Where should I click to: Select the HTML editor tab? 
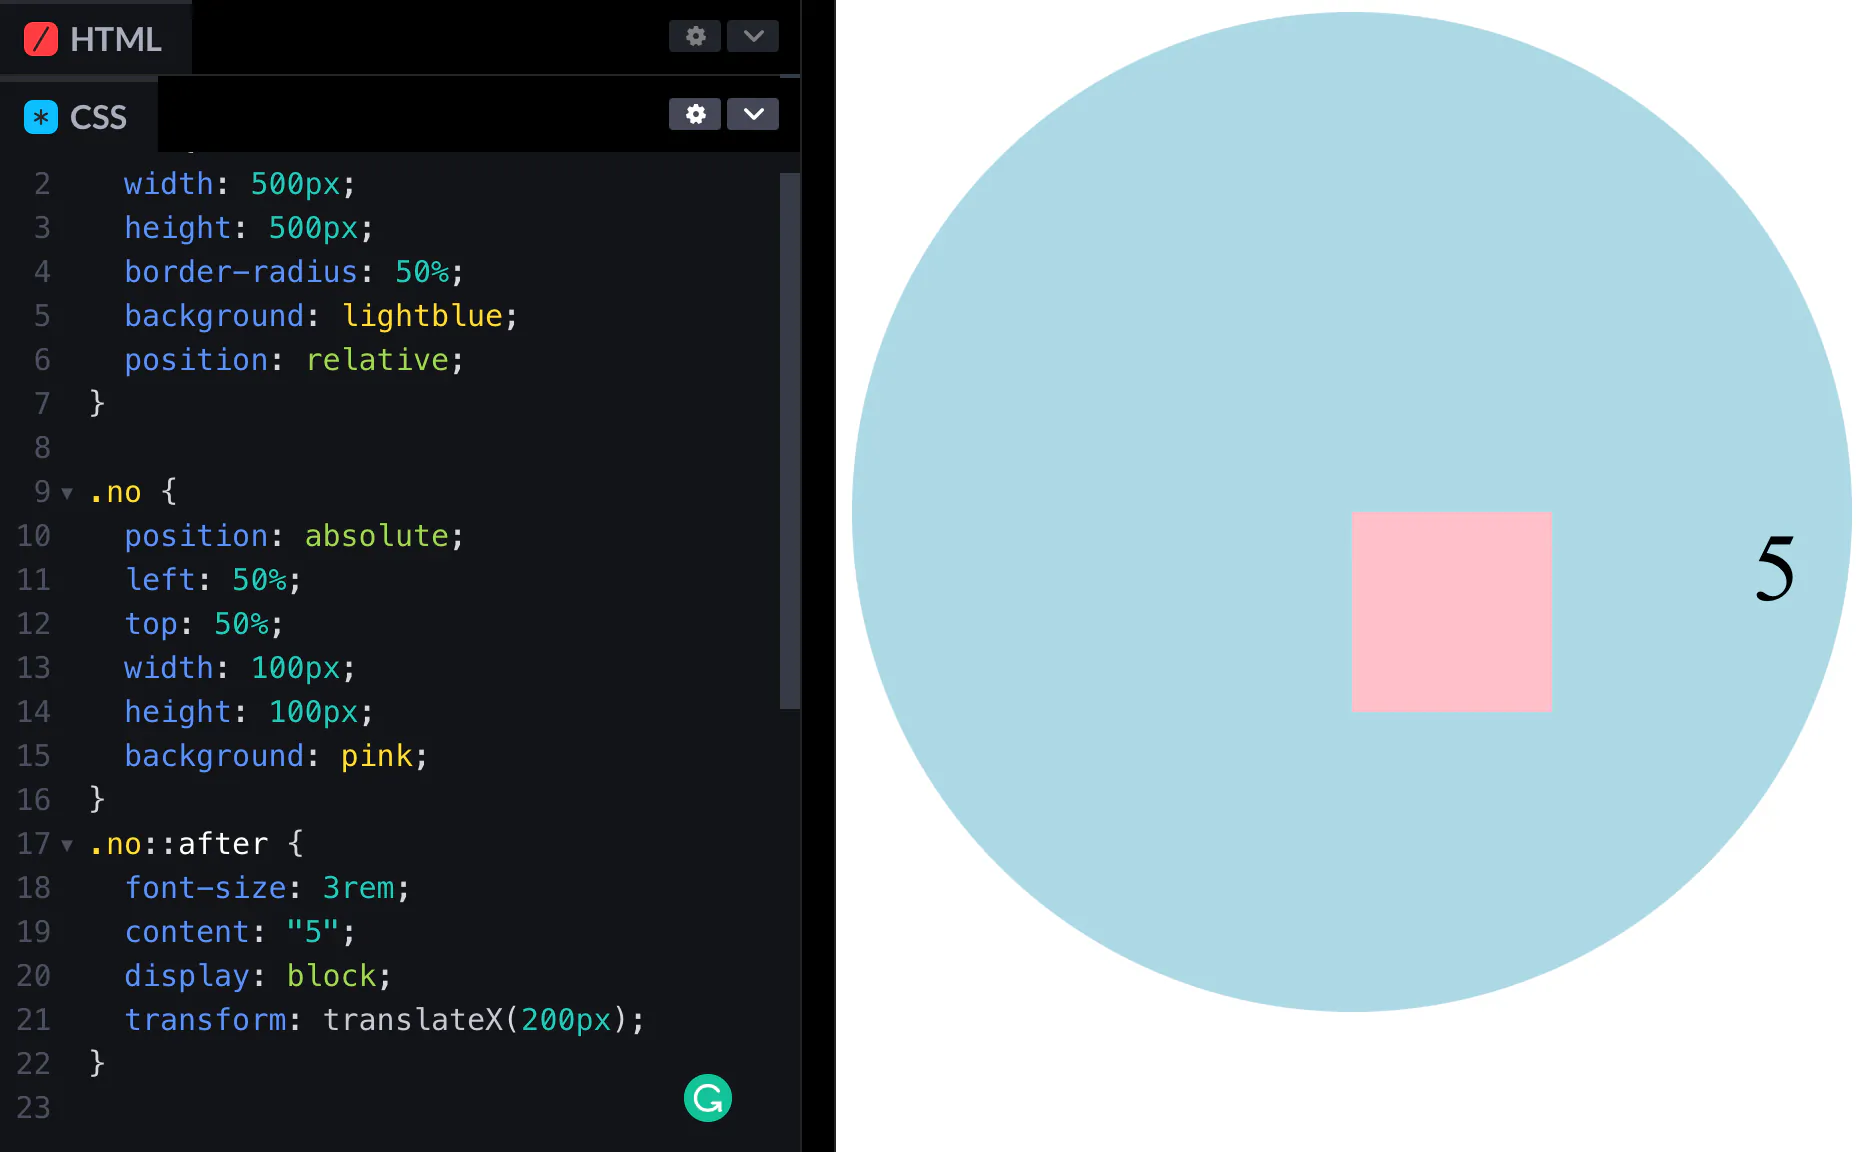95,39
